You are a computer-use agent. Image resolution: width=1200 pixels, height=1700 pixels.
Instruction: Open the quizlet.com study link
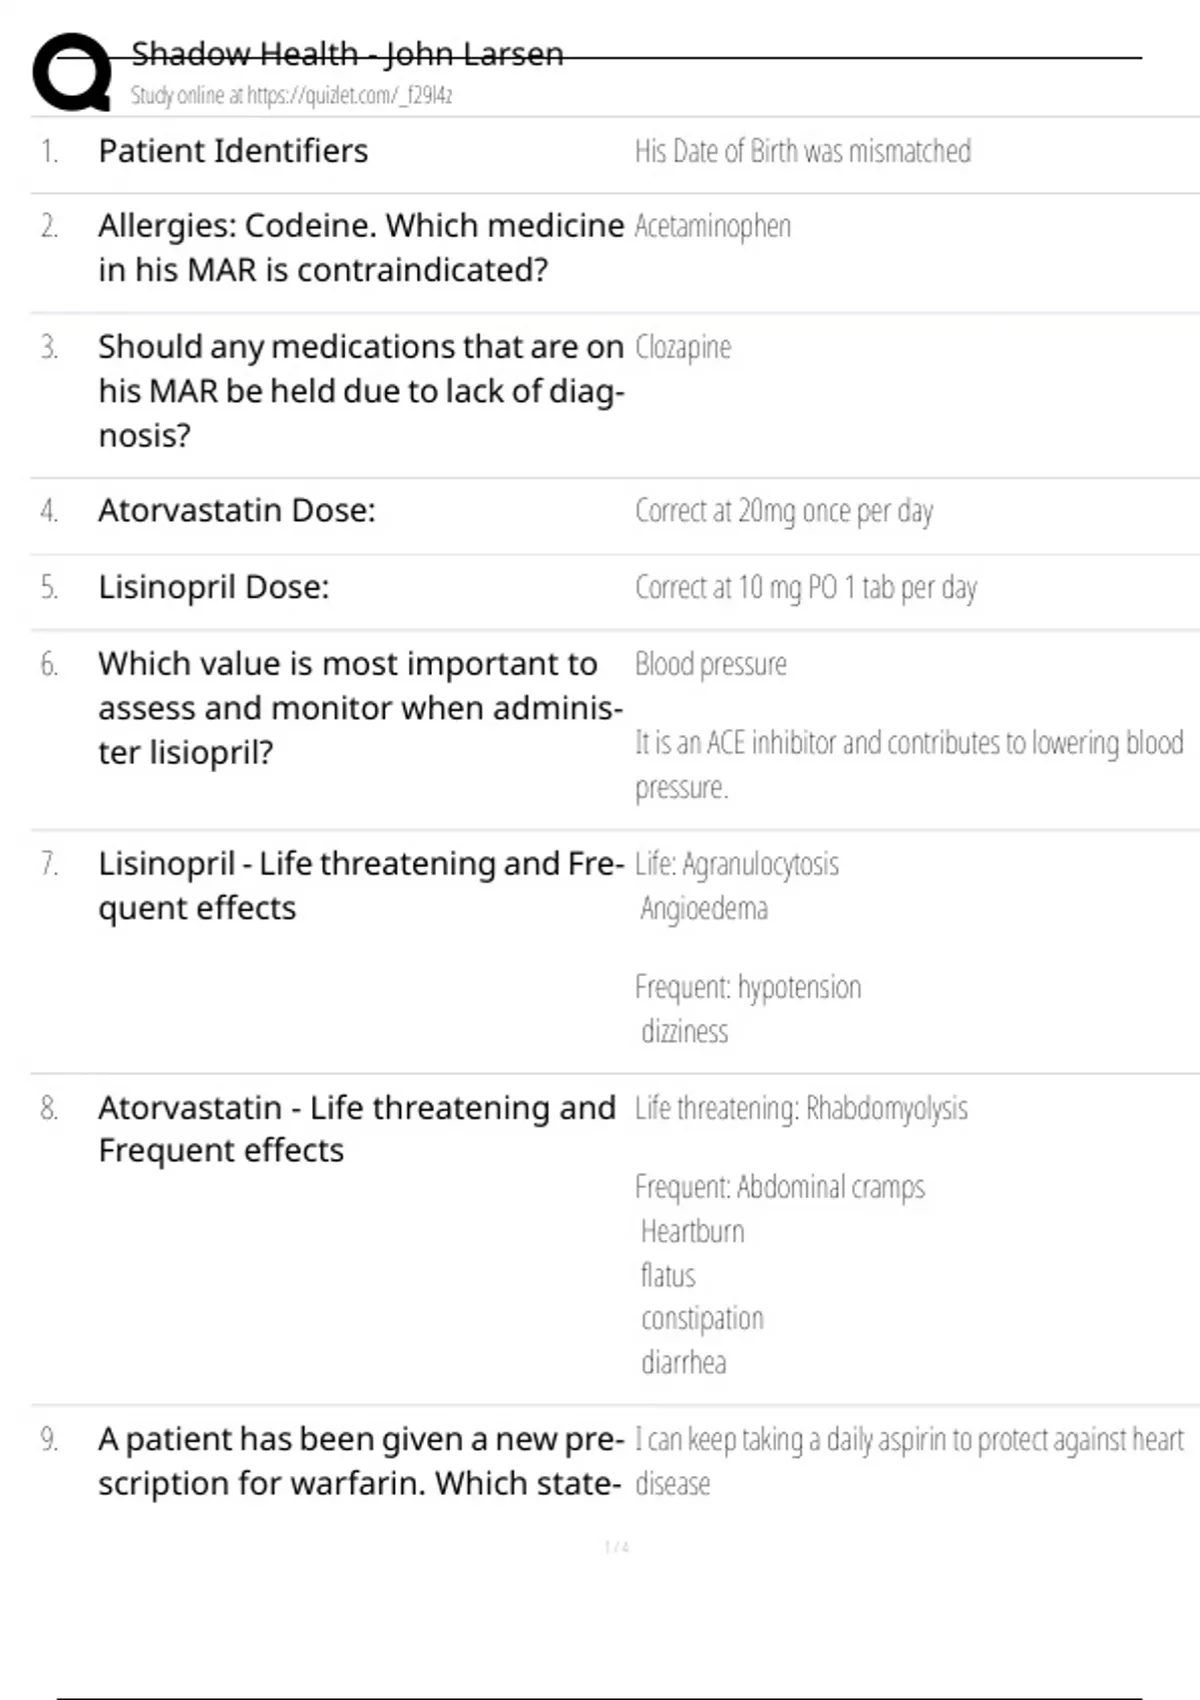point(291,96)
